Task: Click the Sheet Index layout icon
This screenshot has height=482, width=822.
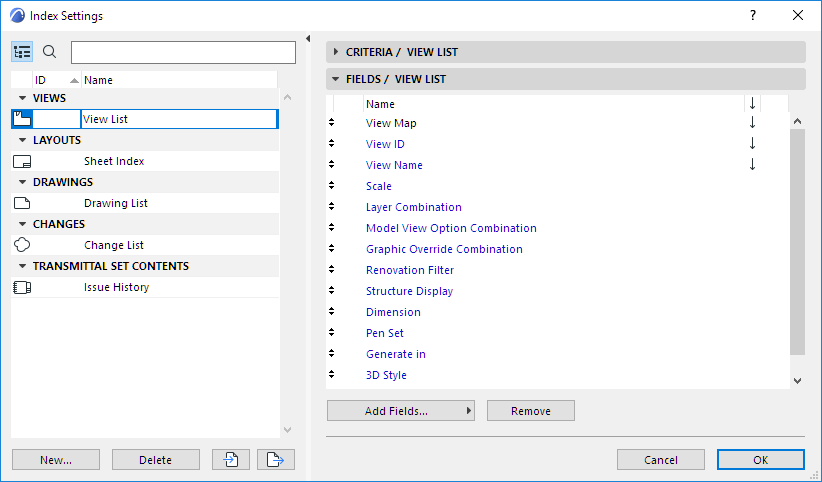Action: tap(22, 161)
